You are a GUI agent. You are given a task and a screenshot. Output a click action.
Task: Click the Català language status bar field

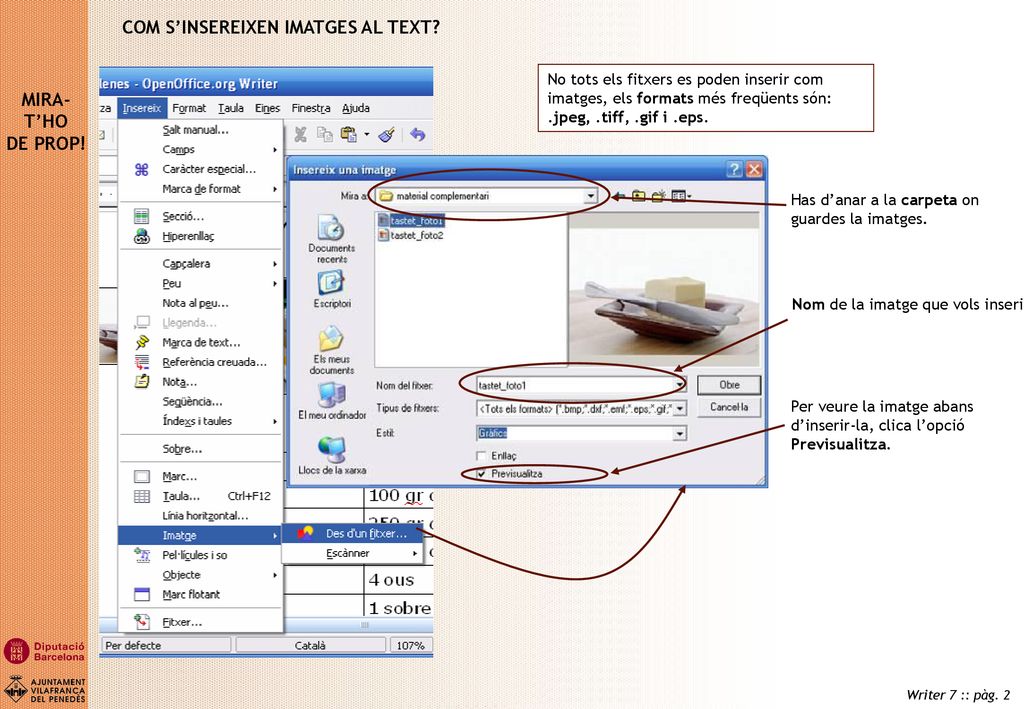(310, 645)
